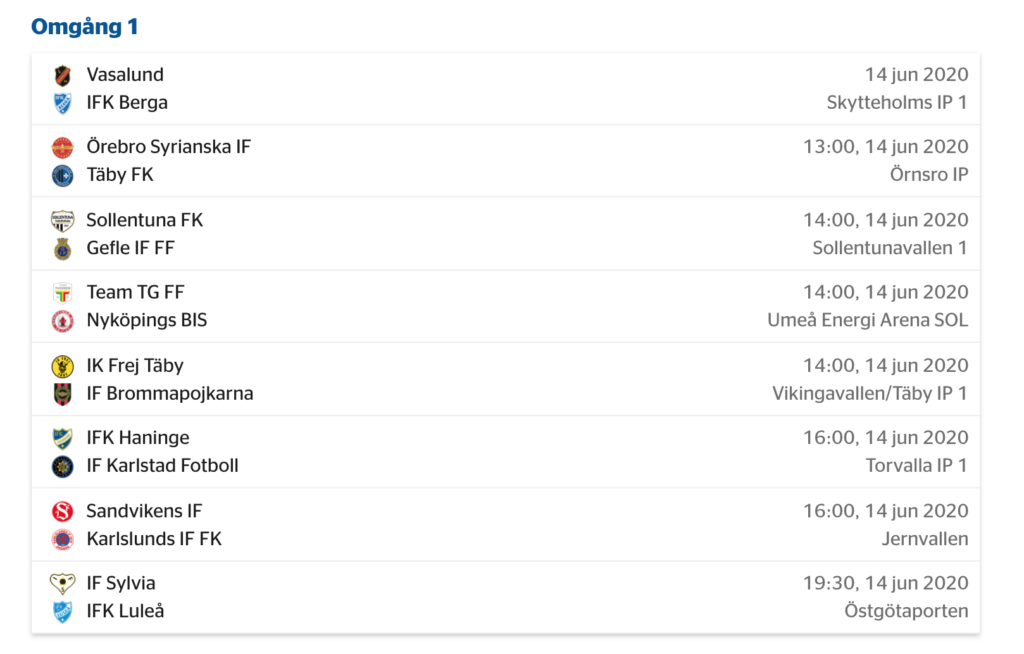Viewport: 1024px width, 654px height.
Task: Open the IF Brommapojkarna team link
Action: (x=170, y=393)
